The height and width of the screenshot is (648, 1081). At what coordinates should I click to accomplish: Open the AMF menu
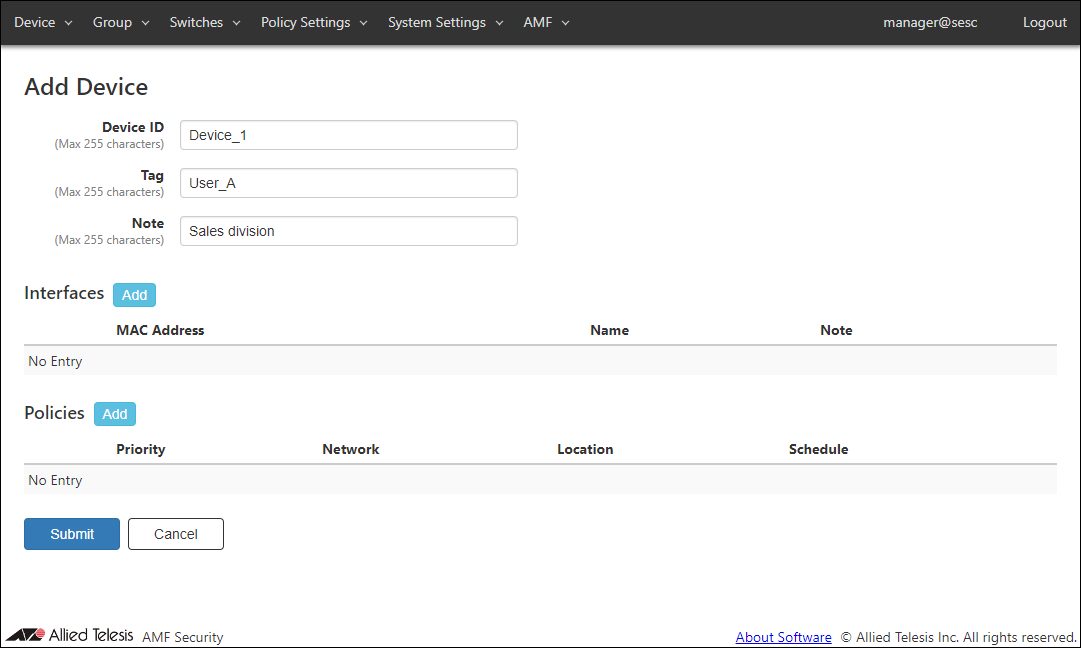click(546, 22)
